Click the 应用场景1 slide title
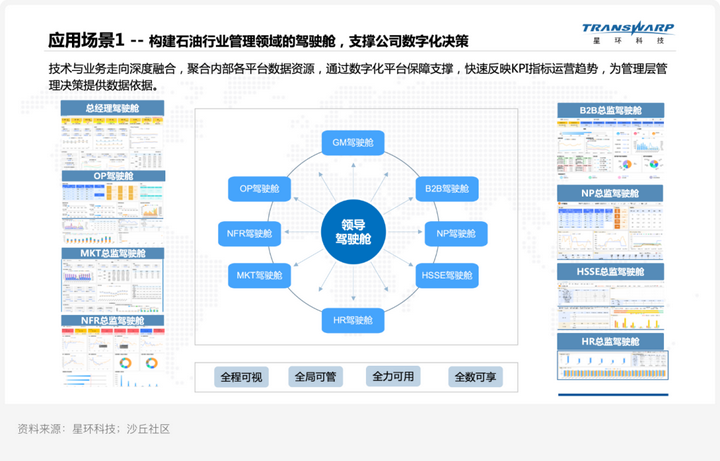 259,41
